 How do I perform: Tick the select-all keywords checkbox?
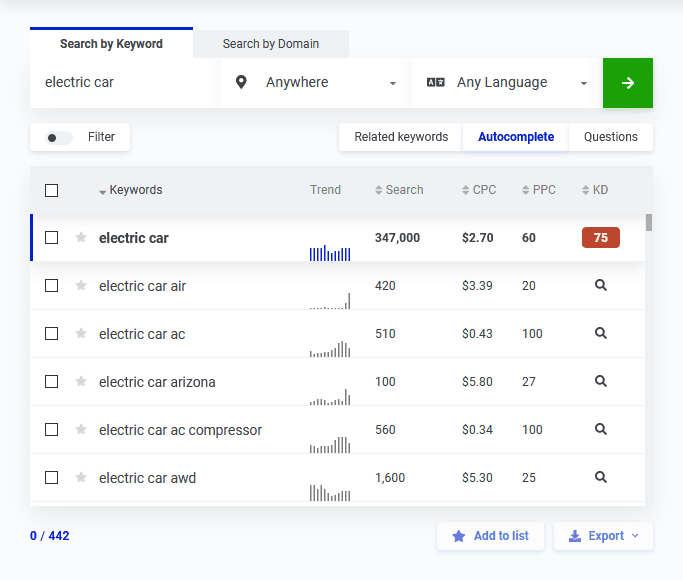tap(51, 190)
